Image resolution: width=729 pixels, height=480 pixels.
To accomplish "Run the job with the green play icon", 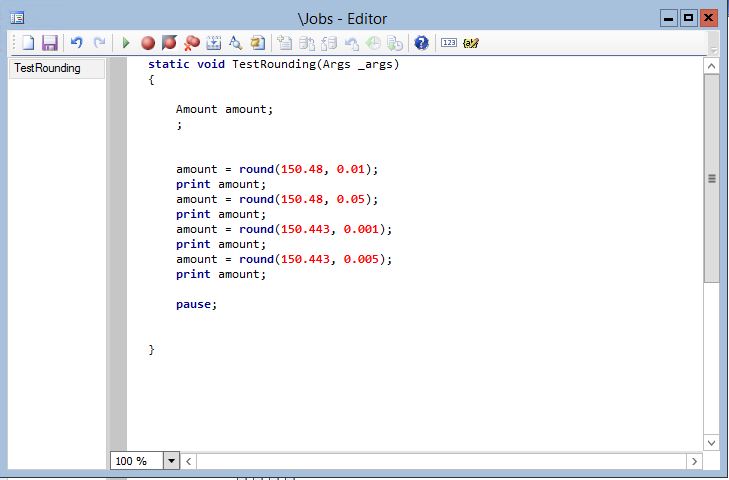I will [x=126, y=43].
